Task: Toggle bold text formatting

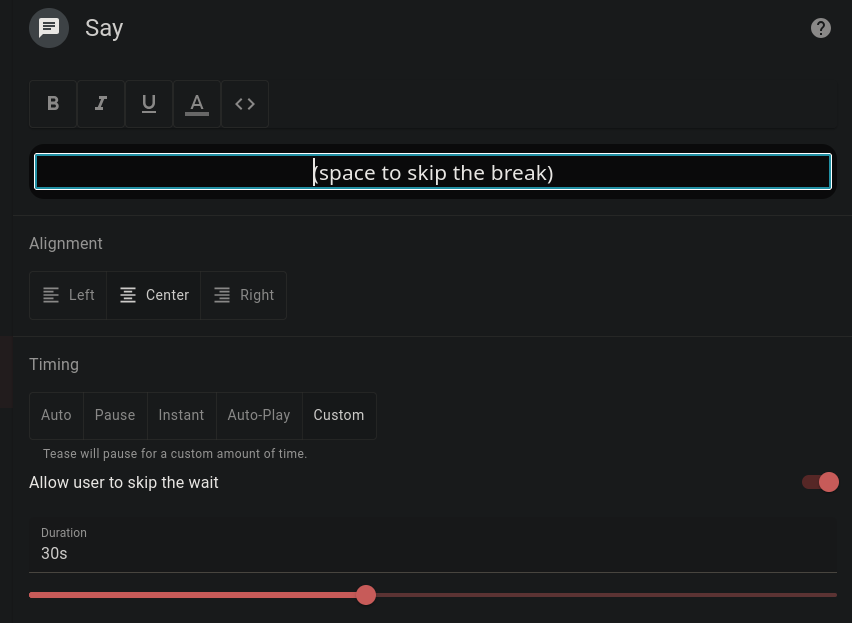Action: point(53,104)
